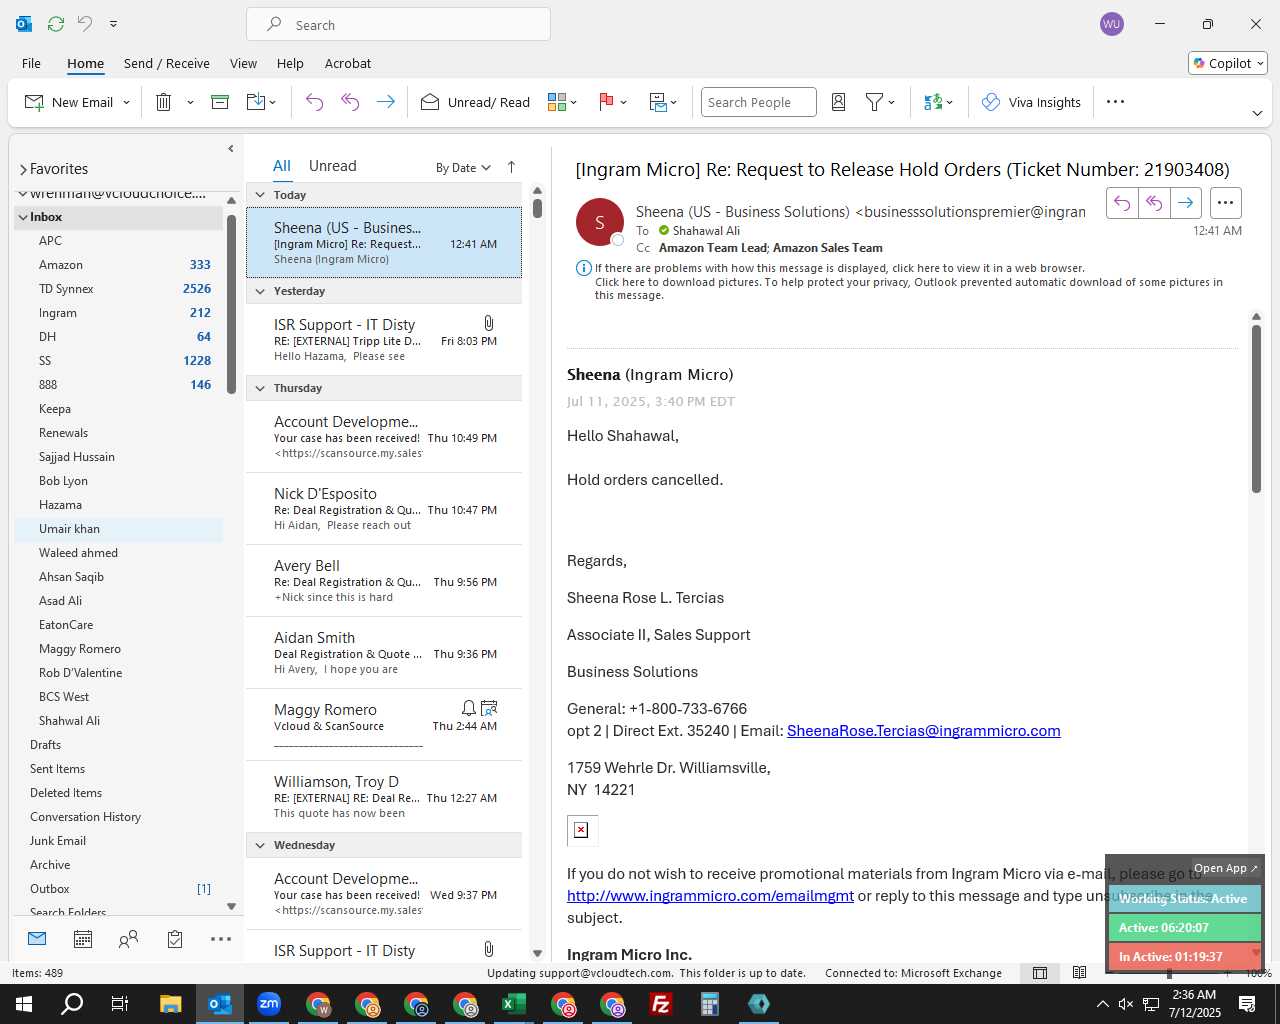Switch to Normal view in status bar
The height and width of the screenshot is (1024, 1280).
point(1040,973)
